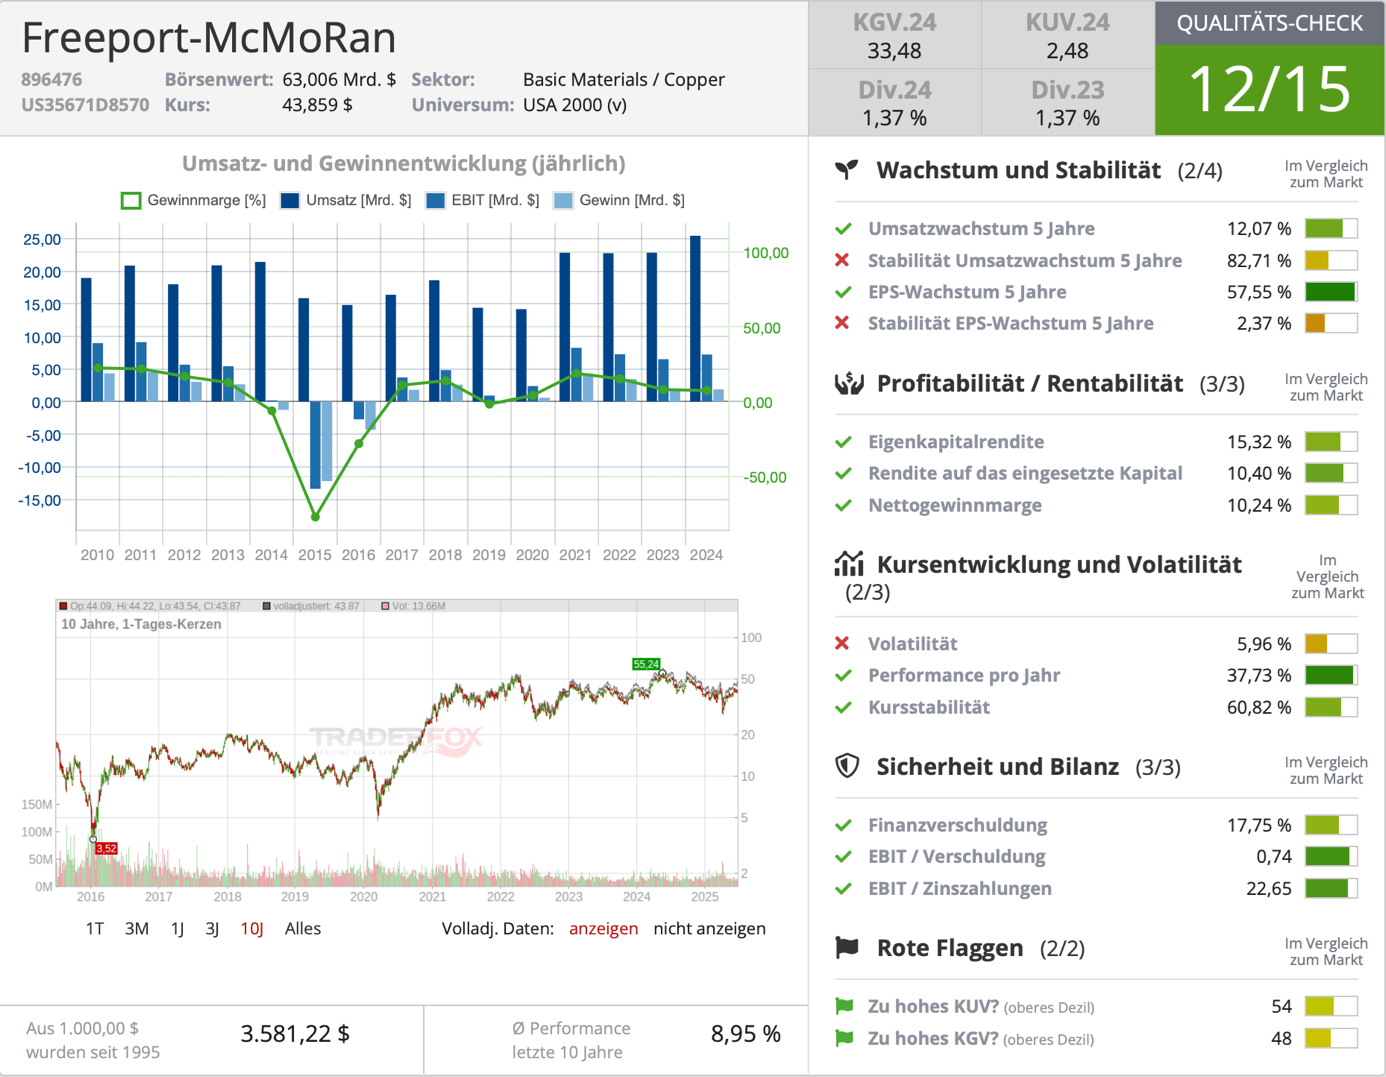Image resolution: width=1386 pixels, height=1077 pixels.
Task: Select the 10J chart timeframe
Action: click(252, 928)
